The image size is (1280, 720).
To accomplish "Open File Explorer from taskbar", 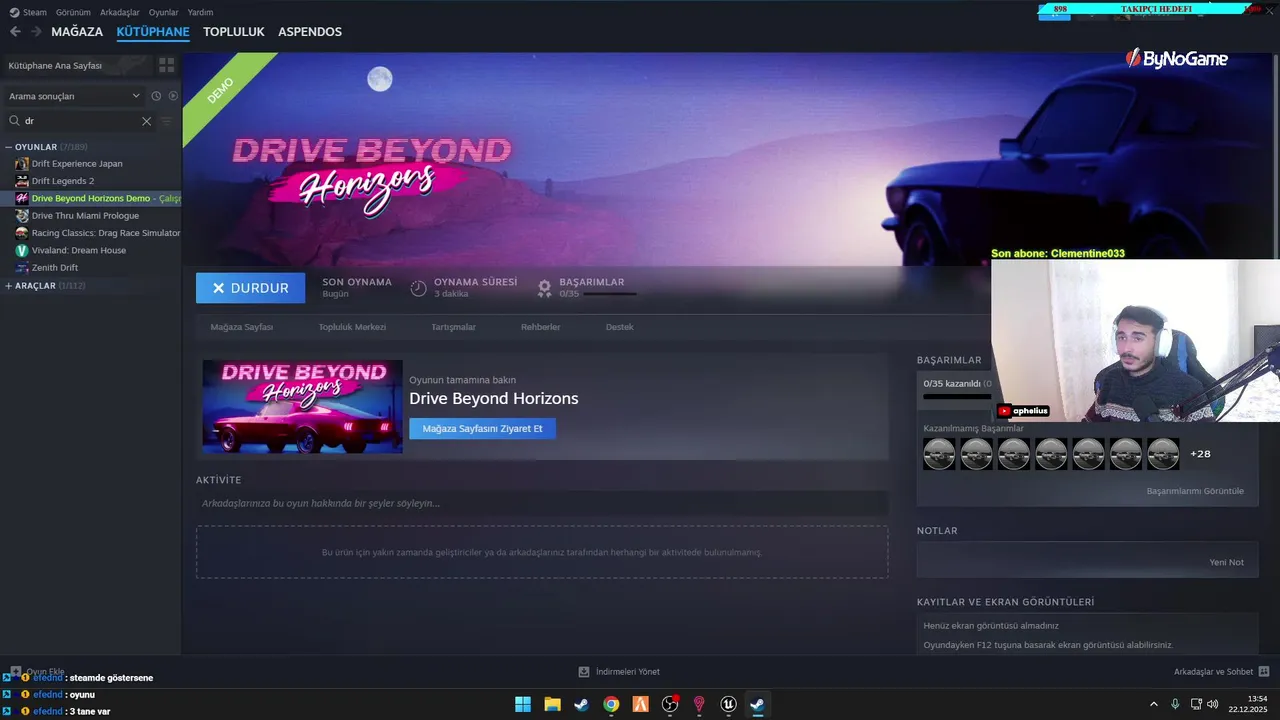I will pos(552,704).
